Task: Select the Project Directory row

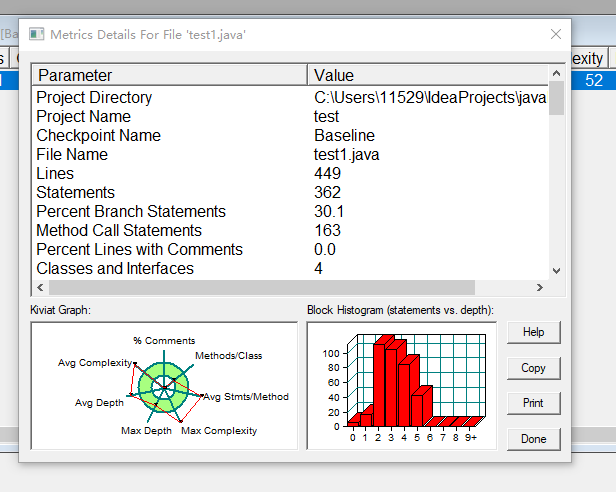Action: pos(290,97)
